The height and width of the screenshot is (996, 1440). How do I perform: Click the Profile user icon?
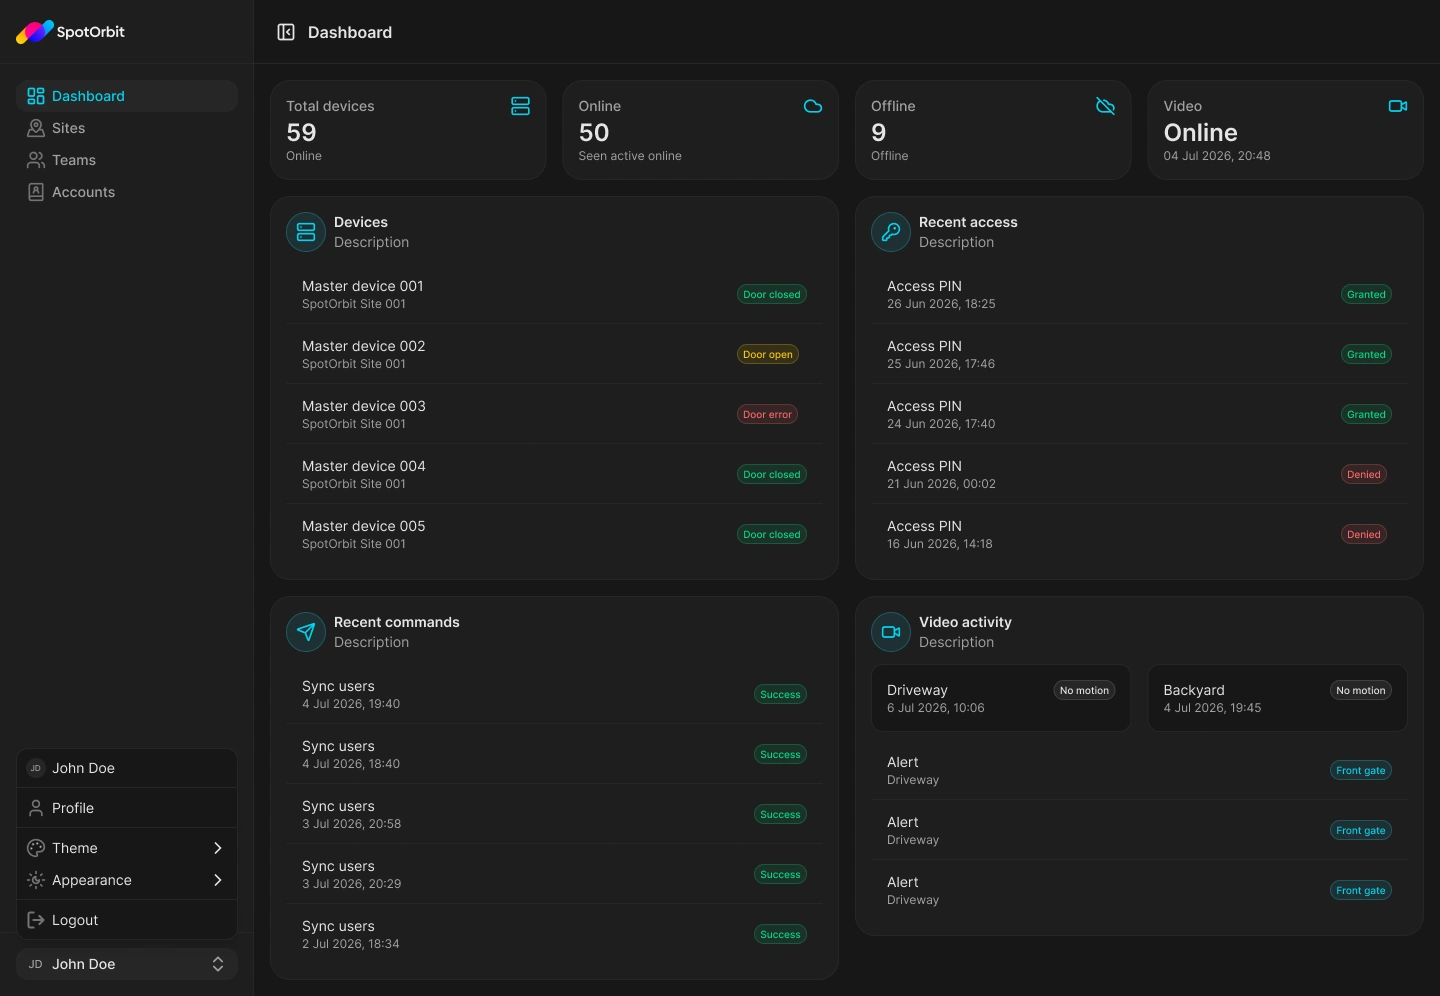36,808
